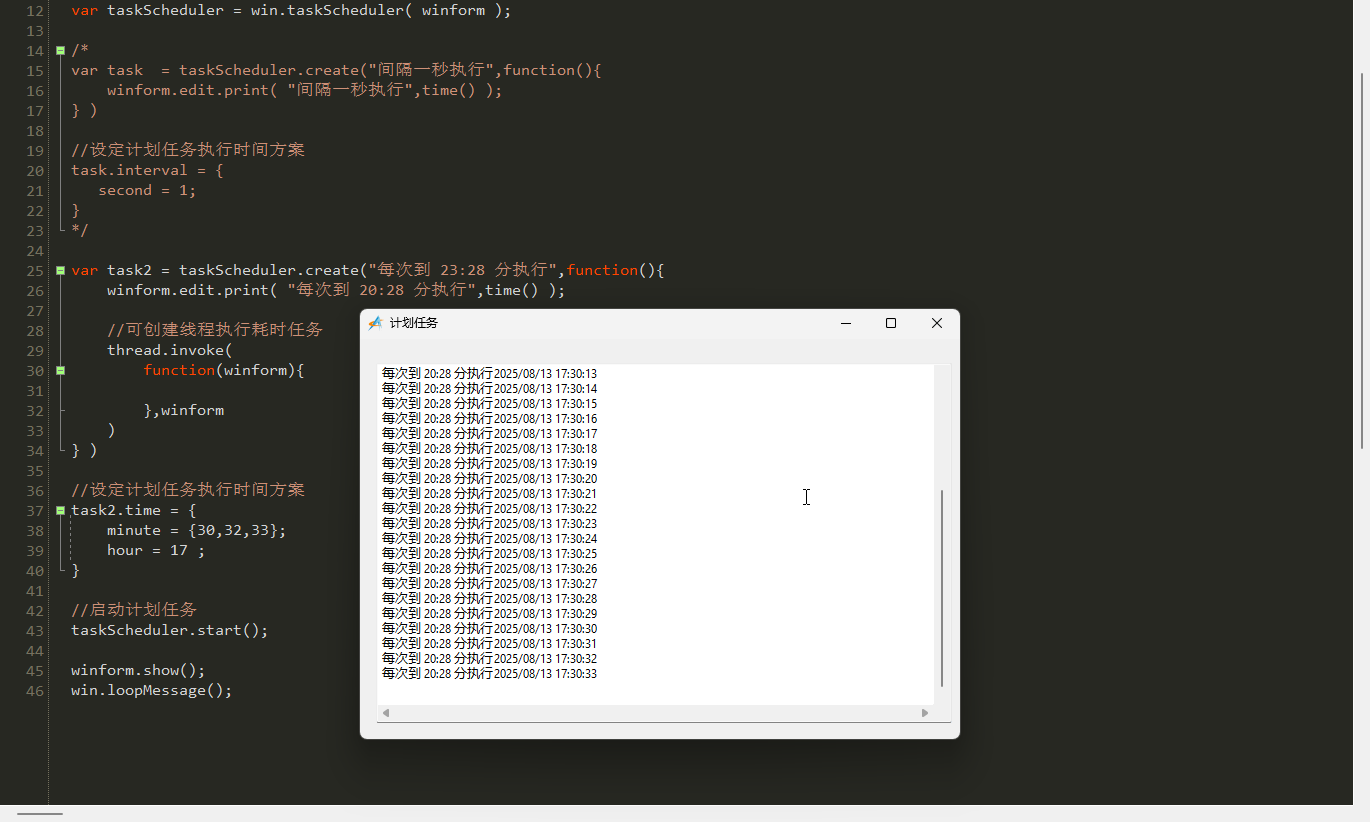This screenshot has height=822, width=1370.
Task: Click the code second = 1;
Action: [x=147, y=190]
